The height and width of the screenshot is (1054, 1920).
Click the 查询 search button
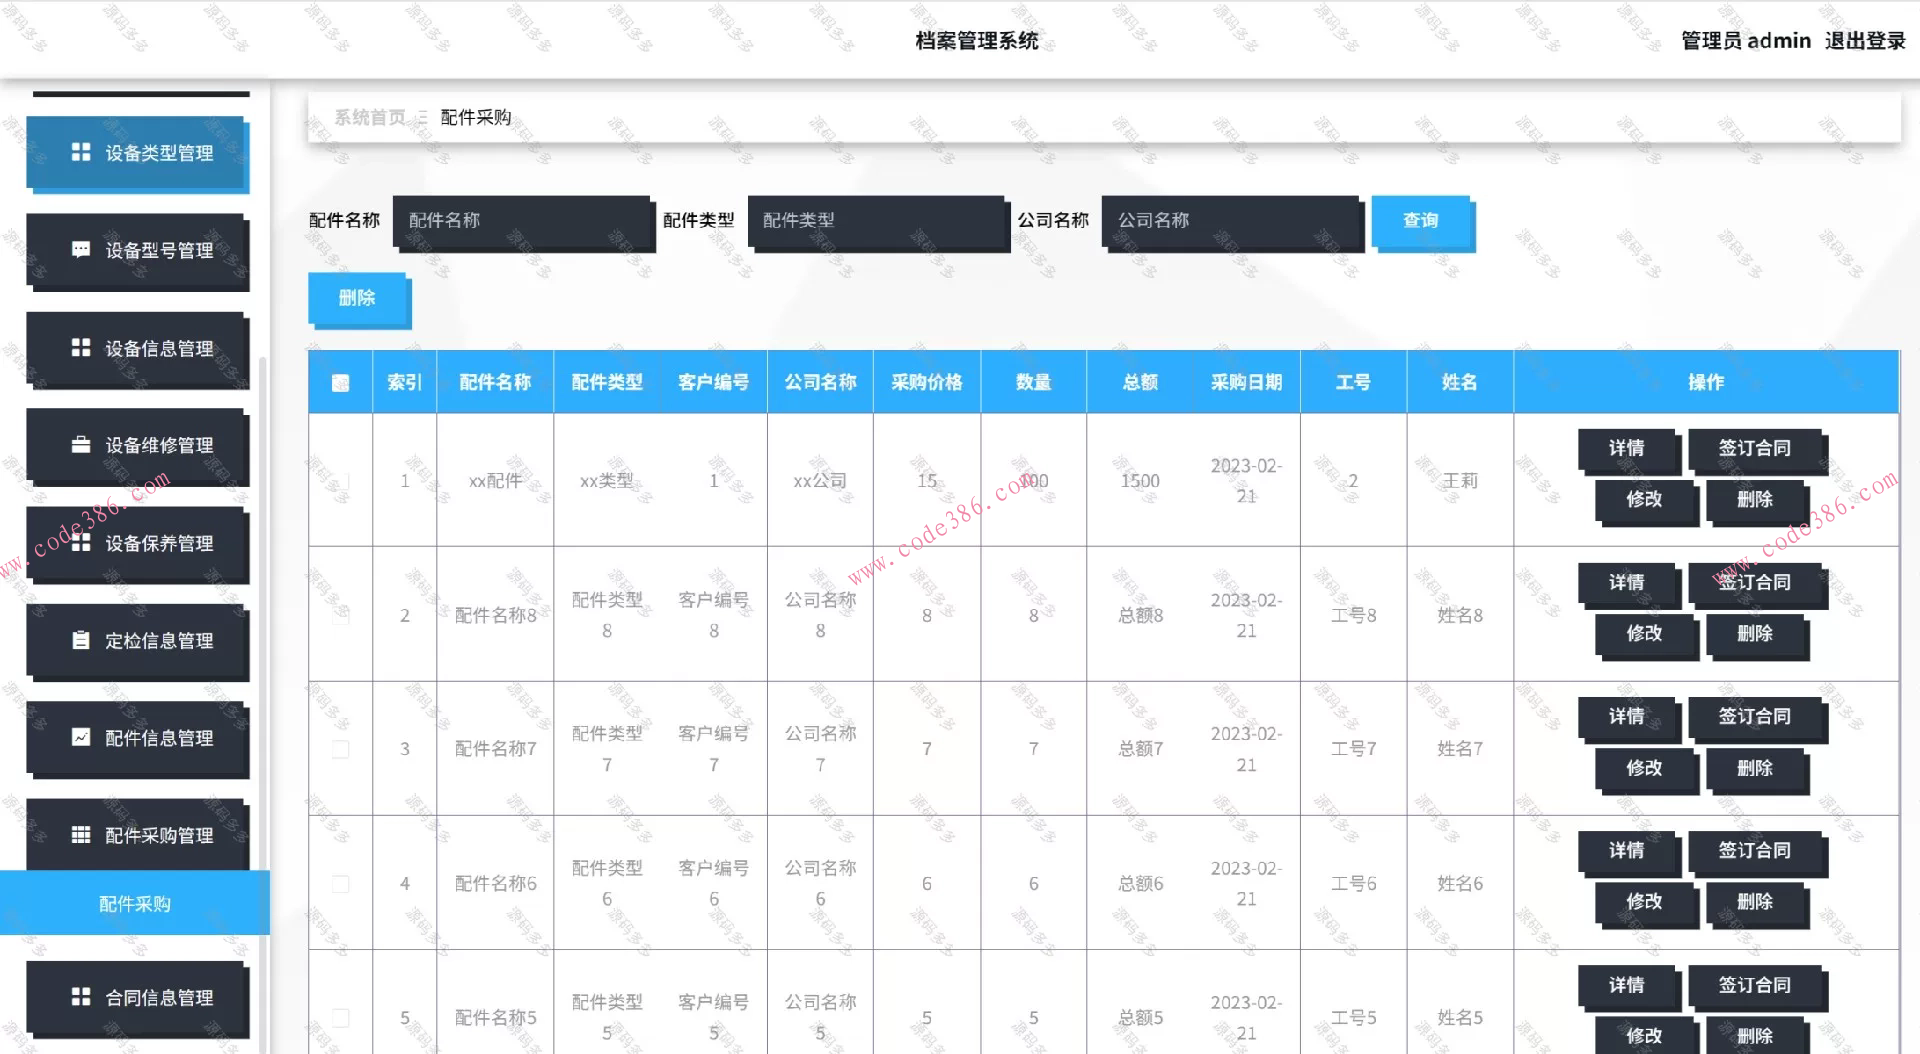coord(1421,221)
